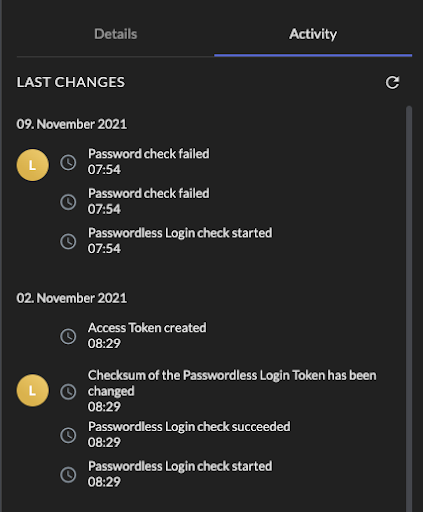Image resolution: width=423 pixels, height=512 pixels.
Task: Click clock icon beside second Password check failed
Action: [x=68, y=202]
